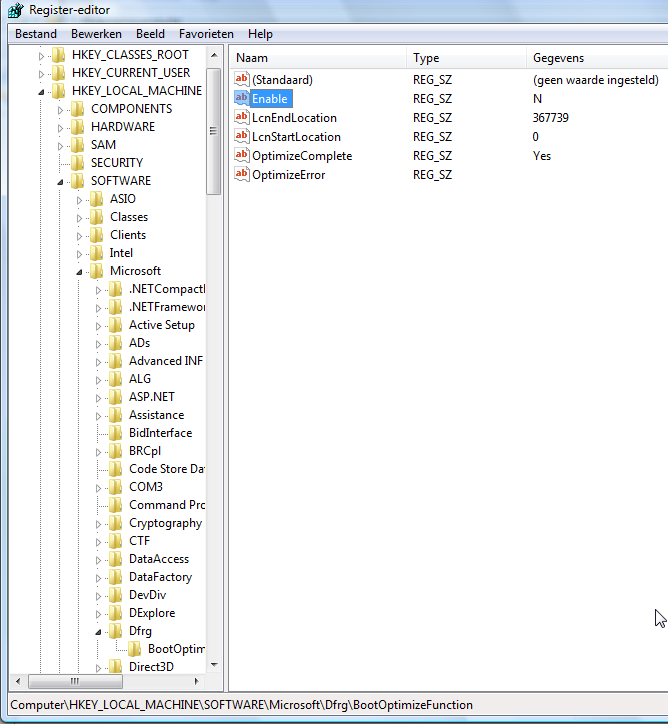Click the (Standaard) string value icon
The image size is (668, 724).
pos(242,79)
